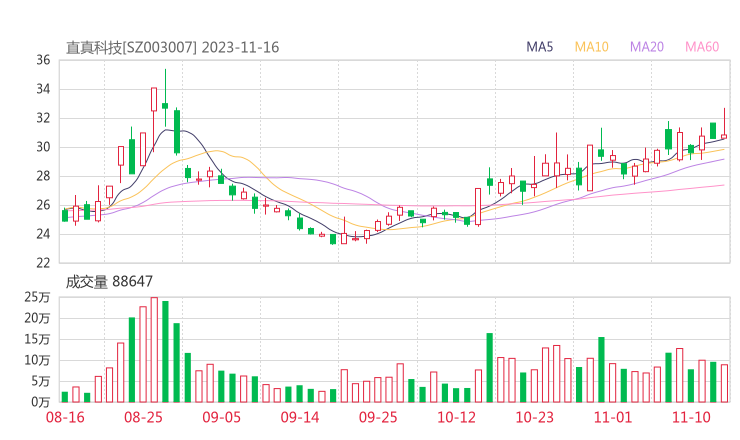The width and height of the screenshot is (740, 440).
Task: Click the 32 price axis label
Action: [x=43, y=118]
